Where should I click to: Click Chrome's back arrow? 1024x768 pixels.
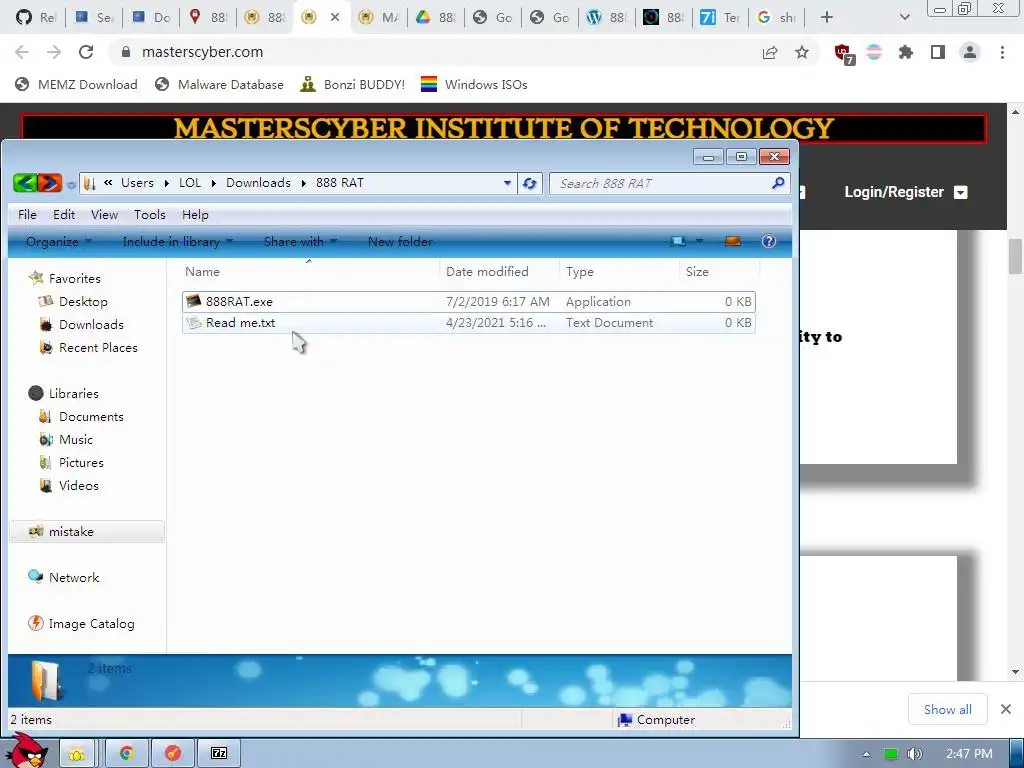click(x=22, y=52)
